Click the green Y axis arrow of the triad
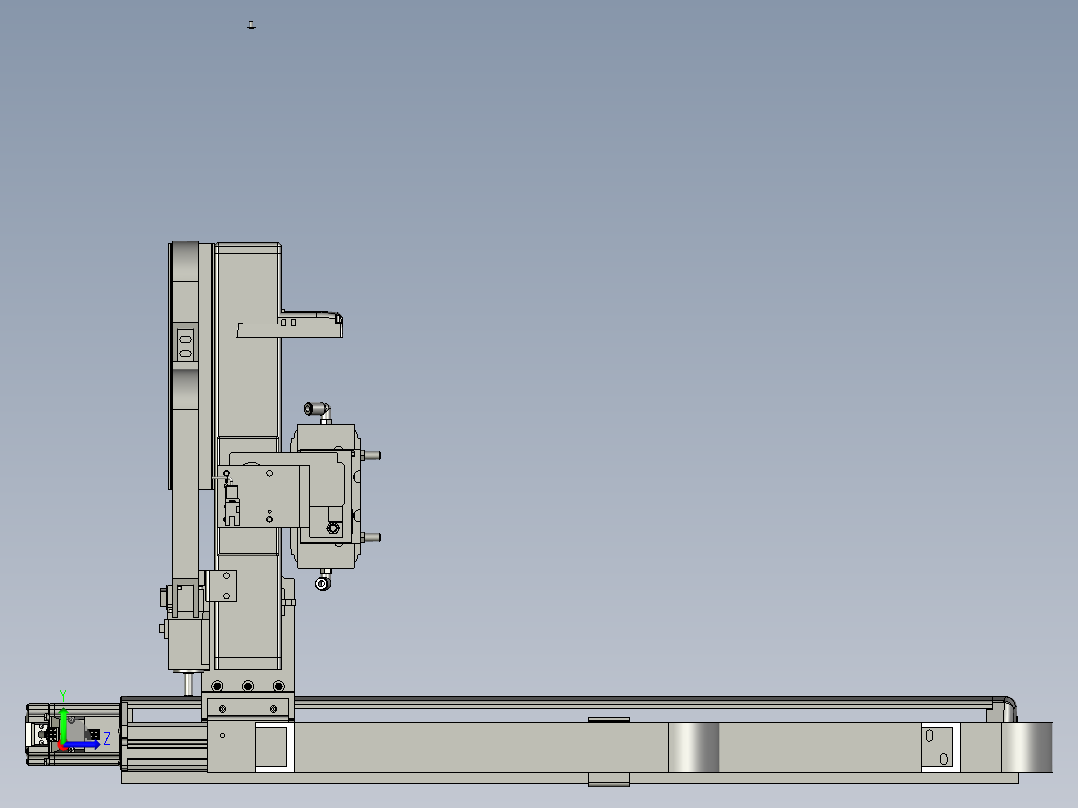 click(63, 724)
